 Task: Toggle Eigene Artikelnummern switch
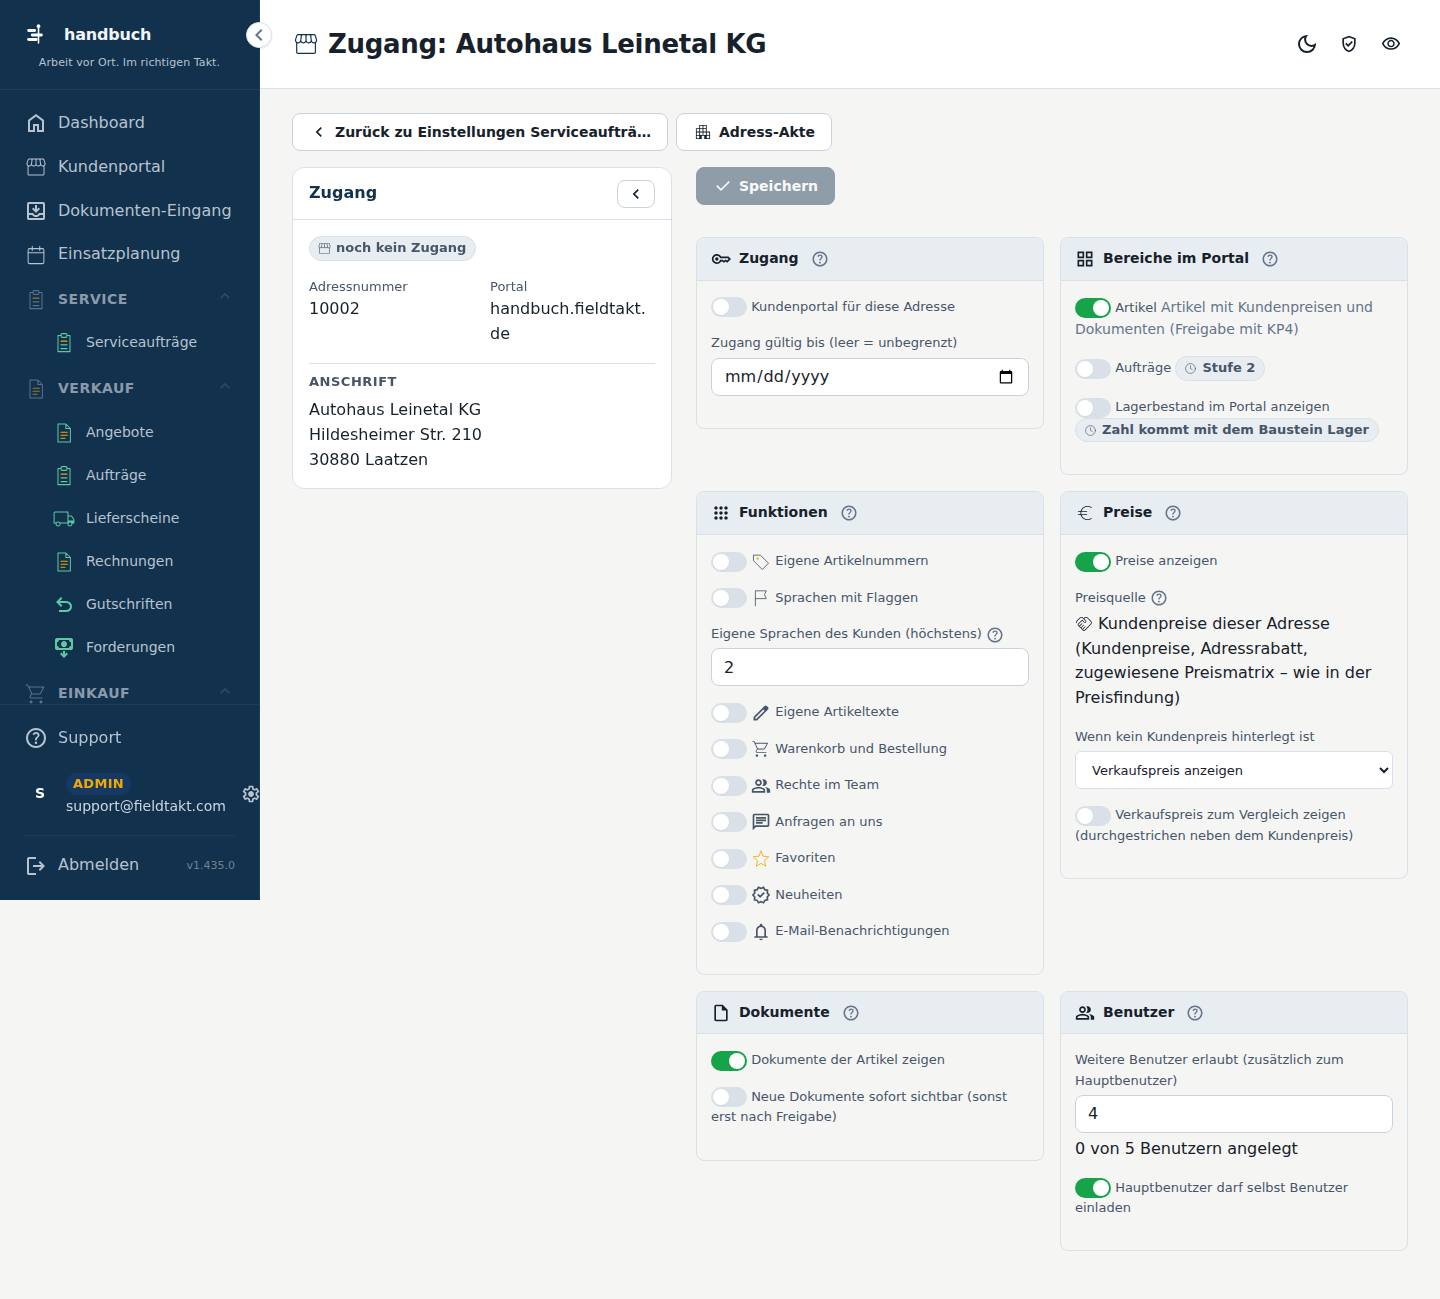click(x=729, y=562)
